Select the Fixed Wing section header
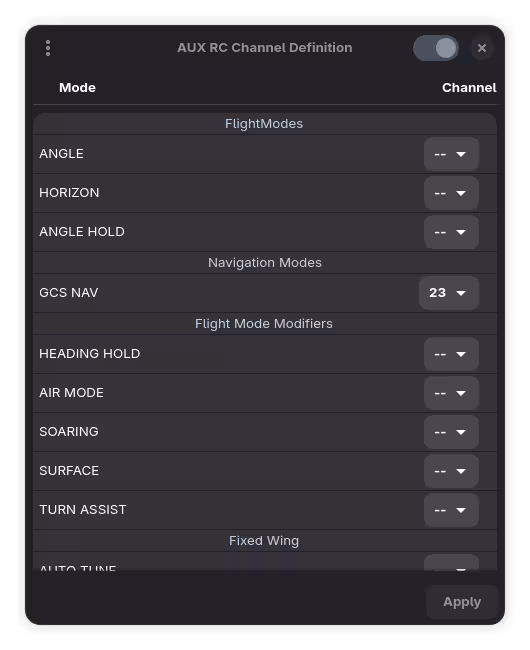The height and width of the screenshot is (650, 530). point(264,541)
